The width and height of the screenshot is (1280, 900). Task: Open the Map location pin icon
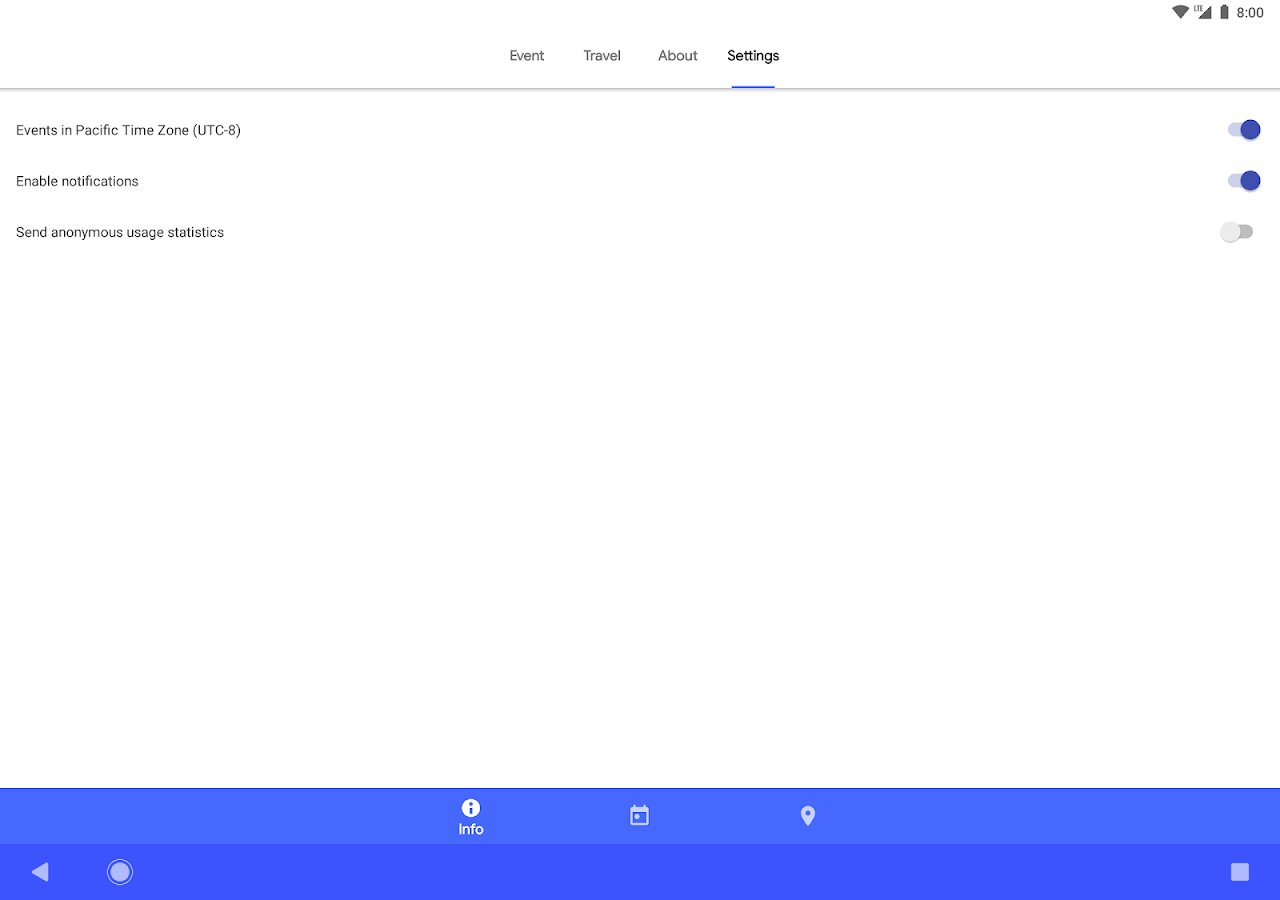tap(808, 816)
